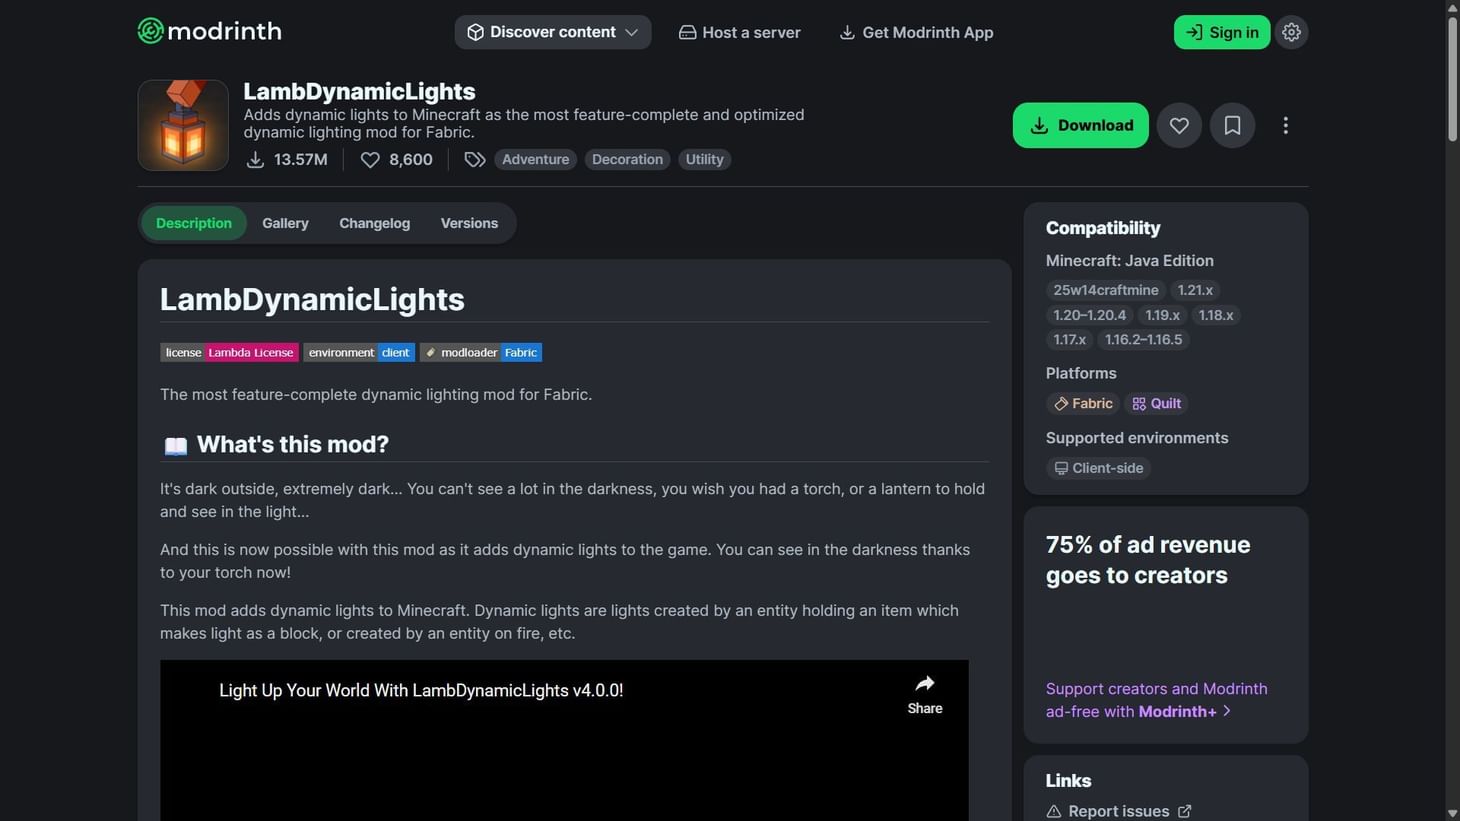Open the settings gear icon
1460x821 pixels.
1291,31
